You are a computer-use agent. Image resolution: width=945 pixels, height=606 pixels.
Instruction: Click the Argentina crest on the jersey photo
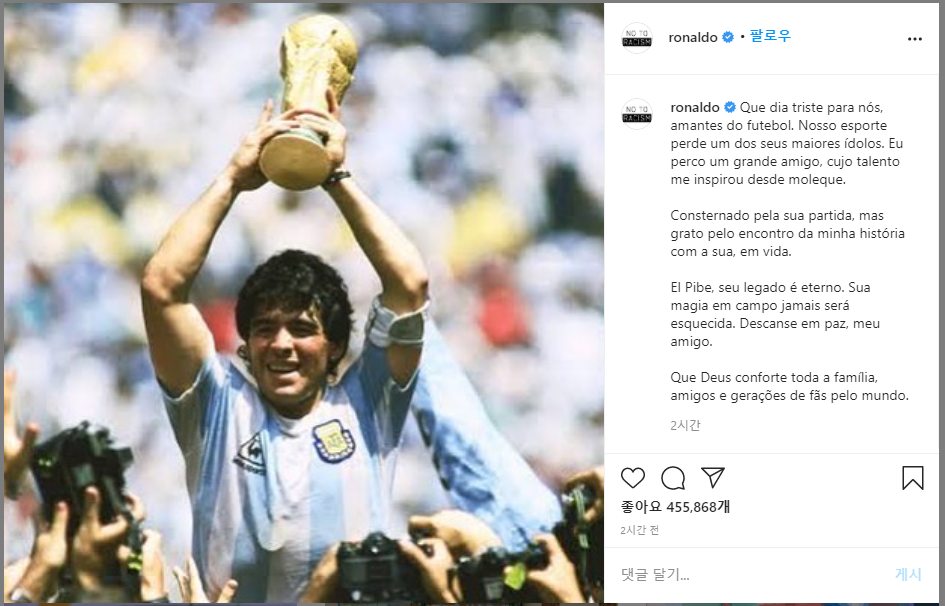click(x=333, y=440)
